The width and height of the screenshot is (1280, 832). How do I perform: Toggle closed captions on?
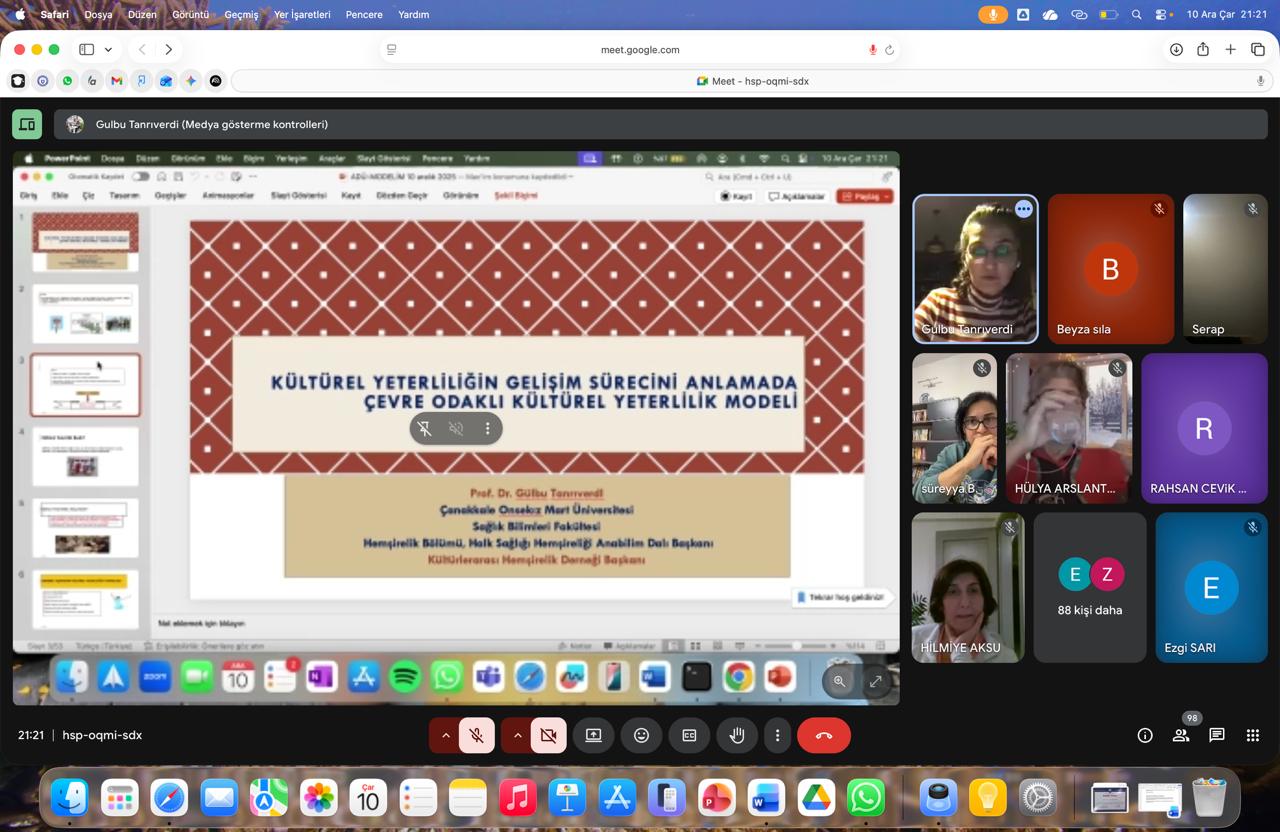pos(689,735)
